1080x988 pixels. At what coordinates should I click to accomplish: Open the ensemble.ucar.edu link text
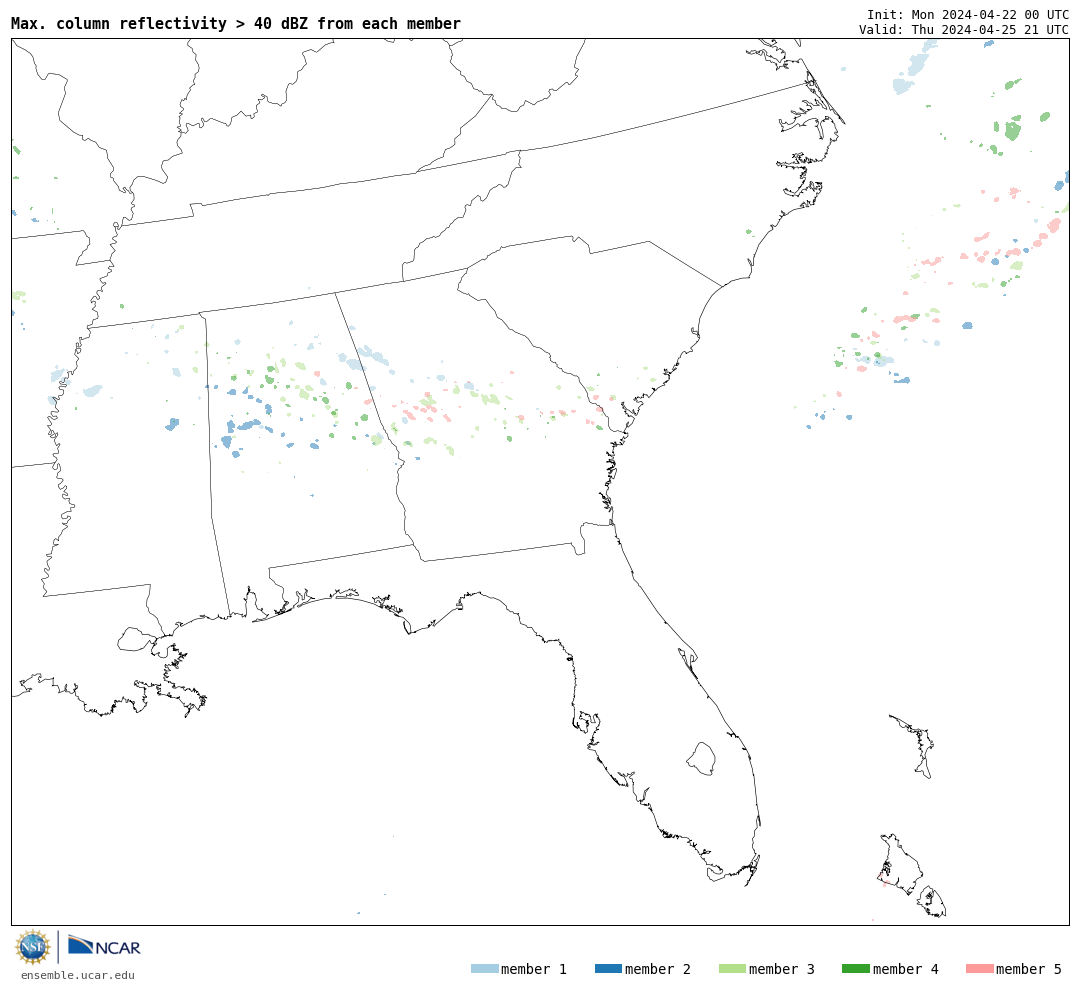(x=78, y=975)
